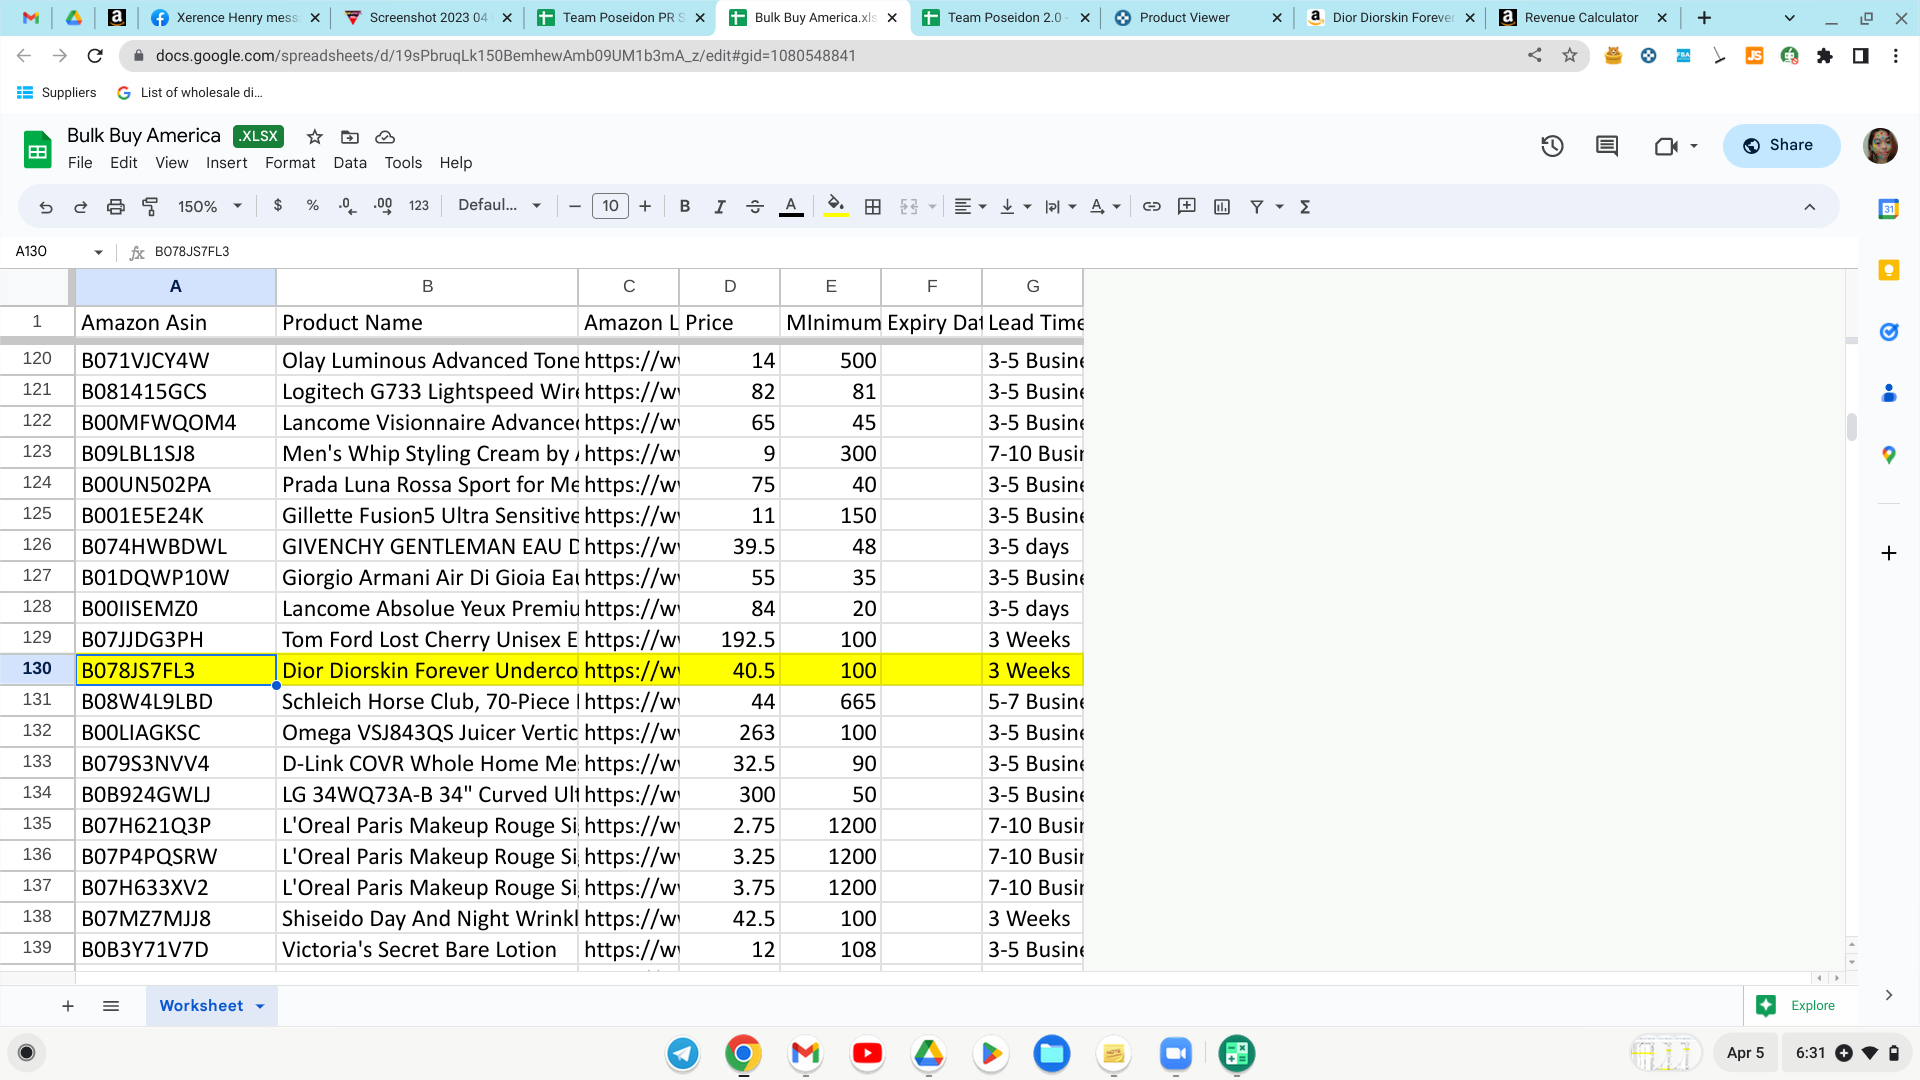Open text rotation dropdown

(x=1105, y=207)
